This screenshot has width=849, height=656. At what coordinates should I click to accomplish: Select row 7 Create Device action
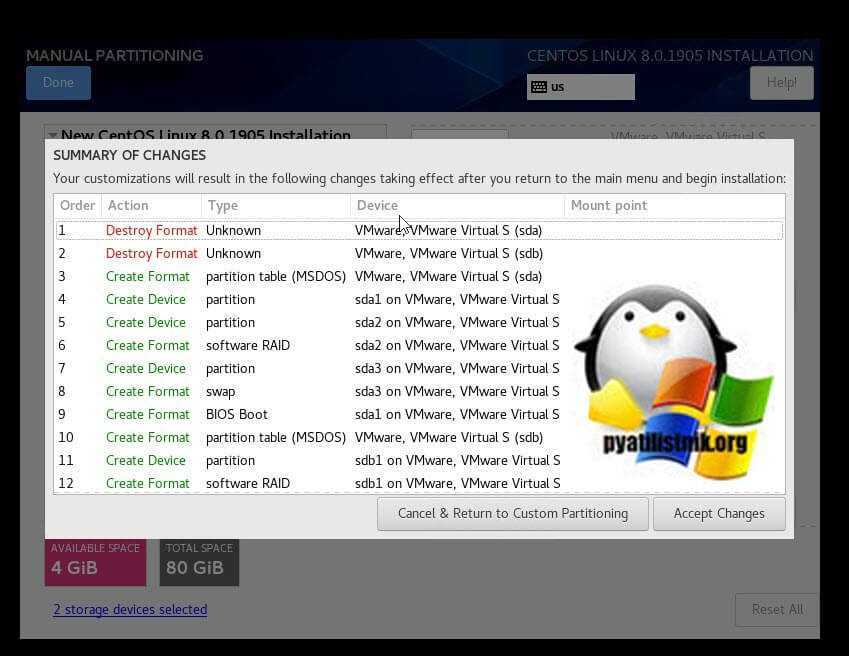(x=146, y=369)
